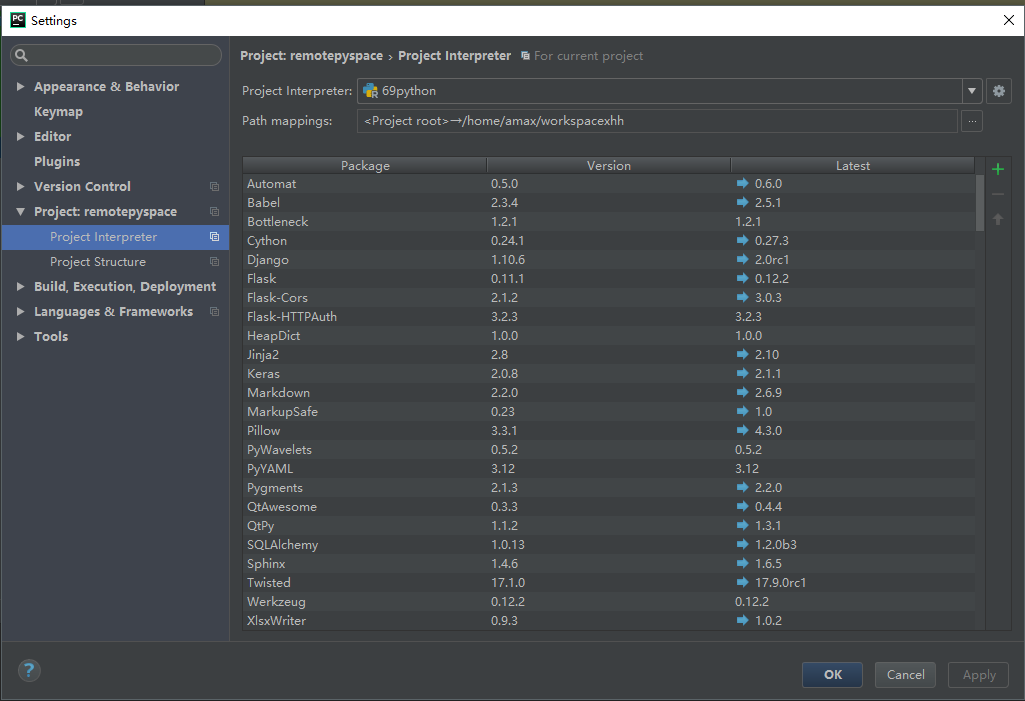Select the Babel package row
This screenshot has width=1025, height=701.
click(x=609, y=203)
